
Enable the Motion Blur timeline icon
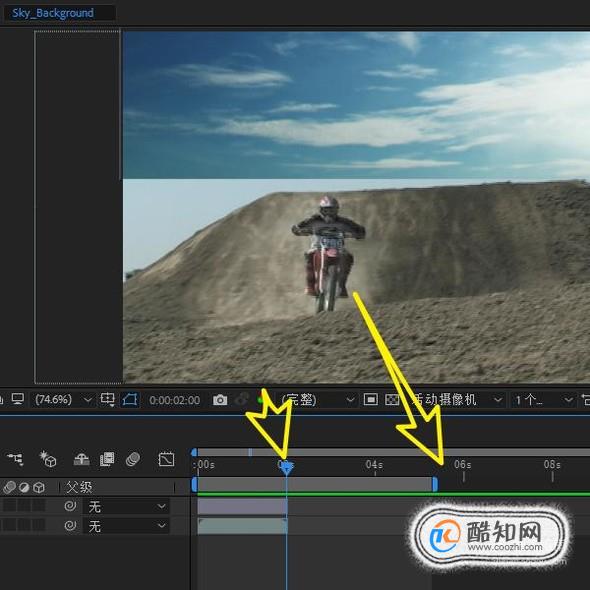pyautogui.click(x=133, y=459)
